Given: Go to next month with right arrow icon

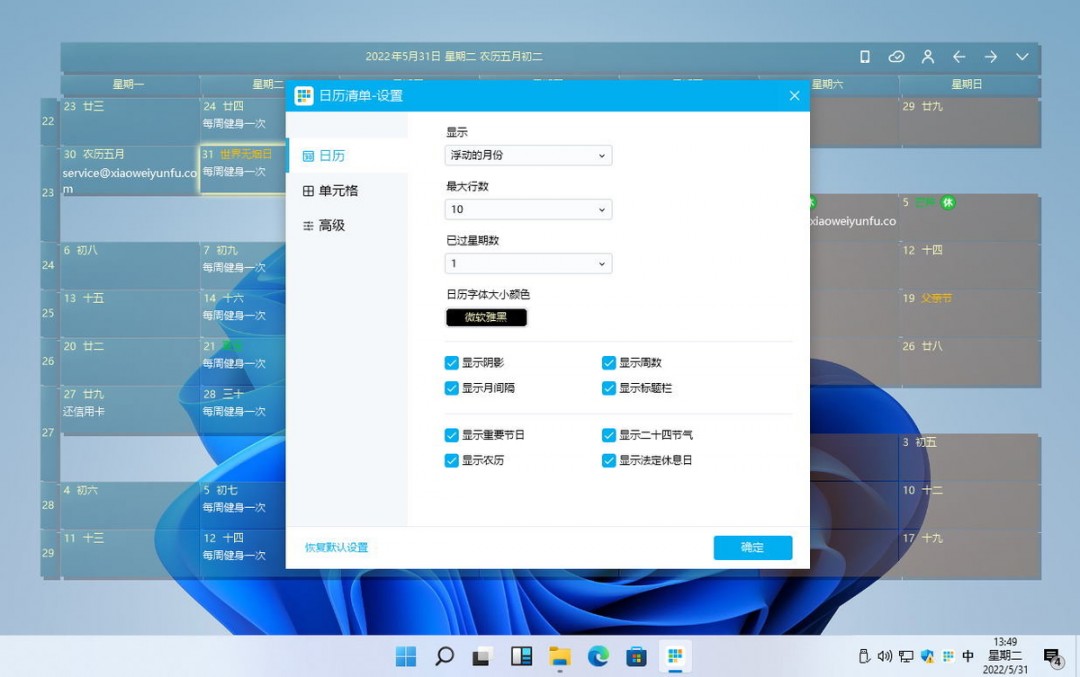Looking at the screenshot, I should 991,57.
